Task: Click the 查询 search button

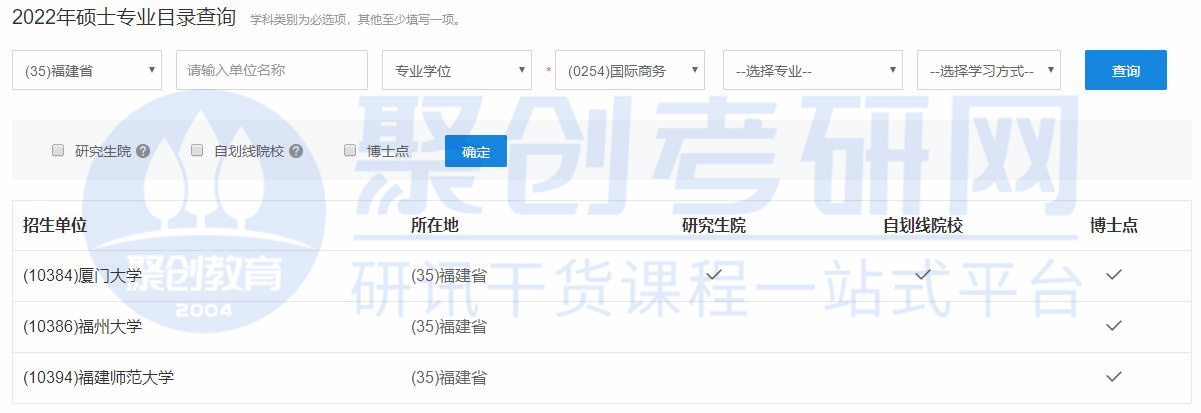Action: [x=1126, y=70]
